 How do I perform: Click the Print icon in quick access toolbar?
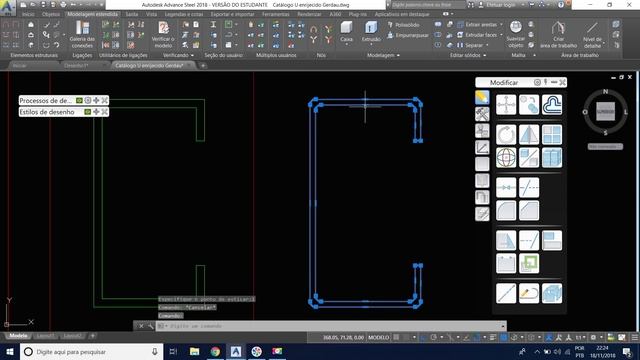(63, 5)
